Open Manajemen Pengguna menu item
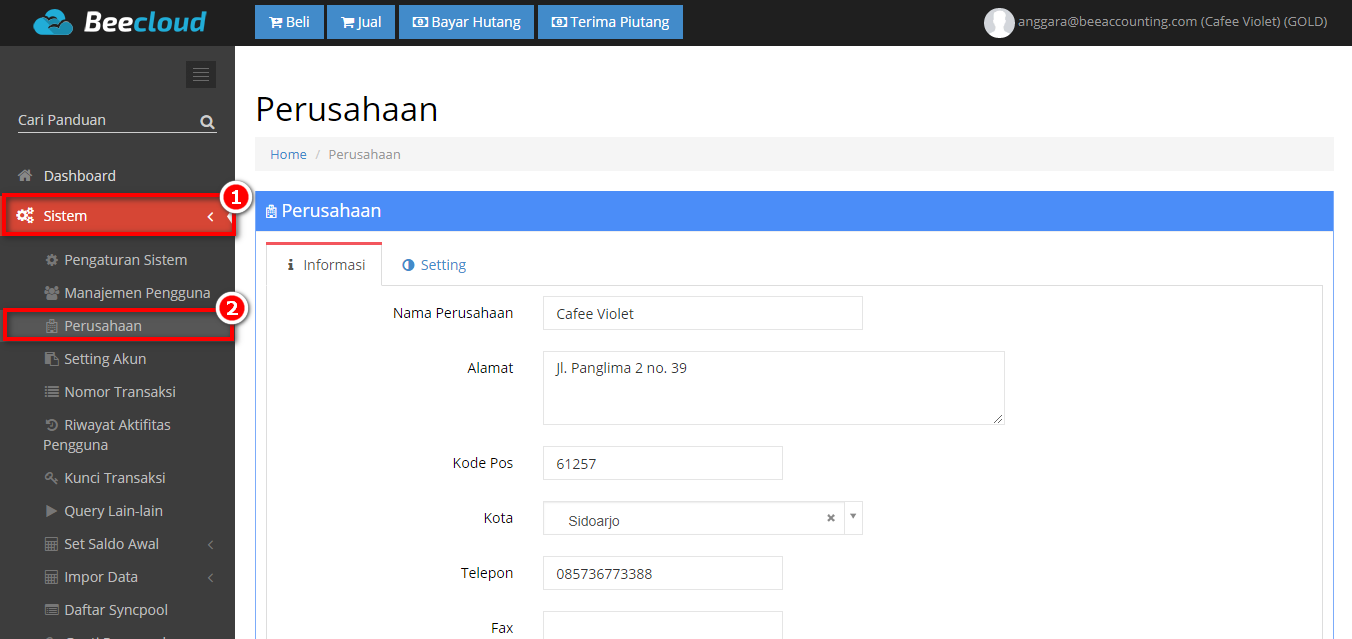This screenshot has width=1352, height=639. tap(137, 293)
